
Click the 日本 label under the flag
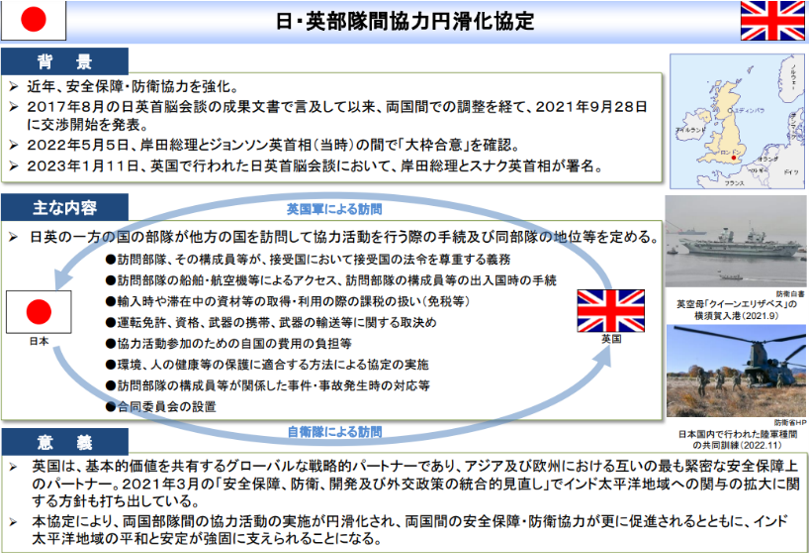(39, 341)
